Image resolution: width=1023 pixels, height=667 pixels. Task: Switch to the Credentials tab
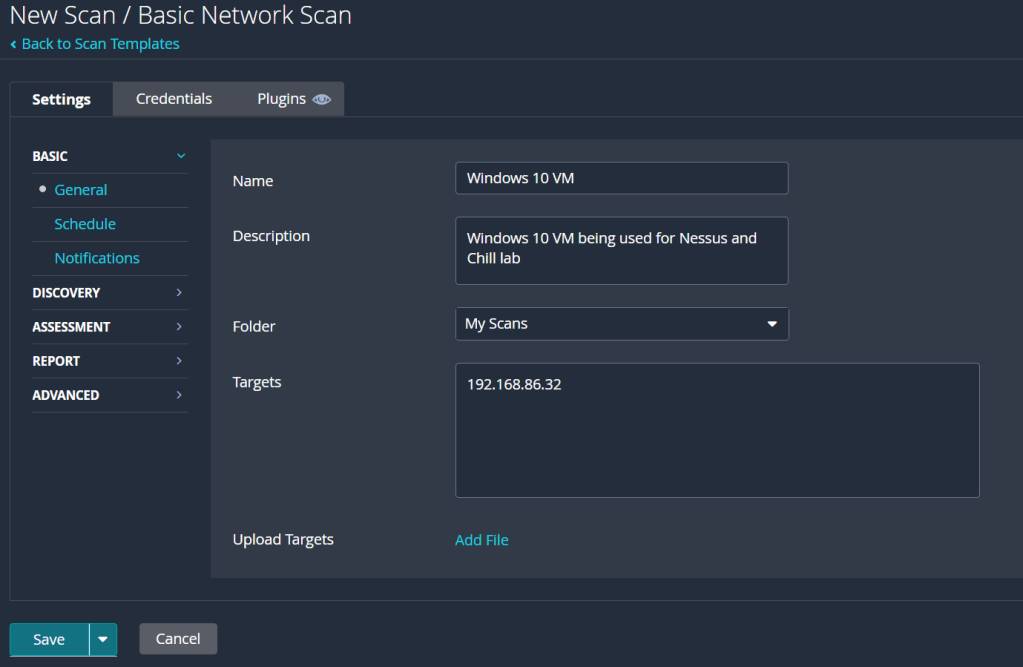tap(174, 99)
